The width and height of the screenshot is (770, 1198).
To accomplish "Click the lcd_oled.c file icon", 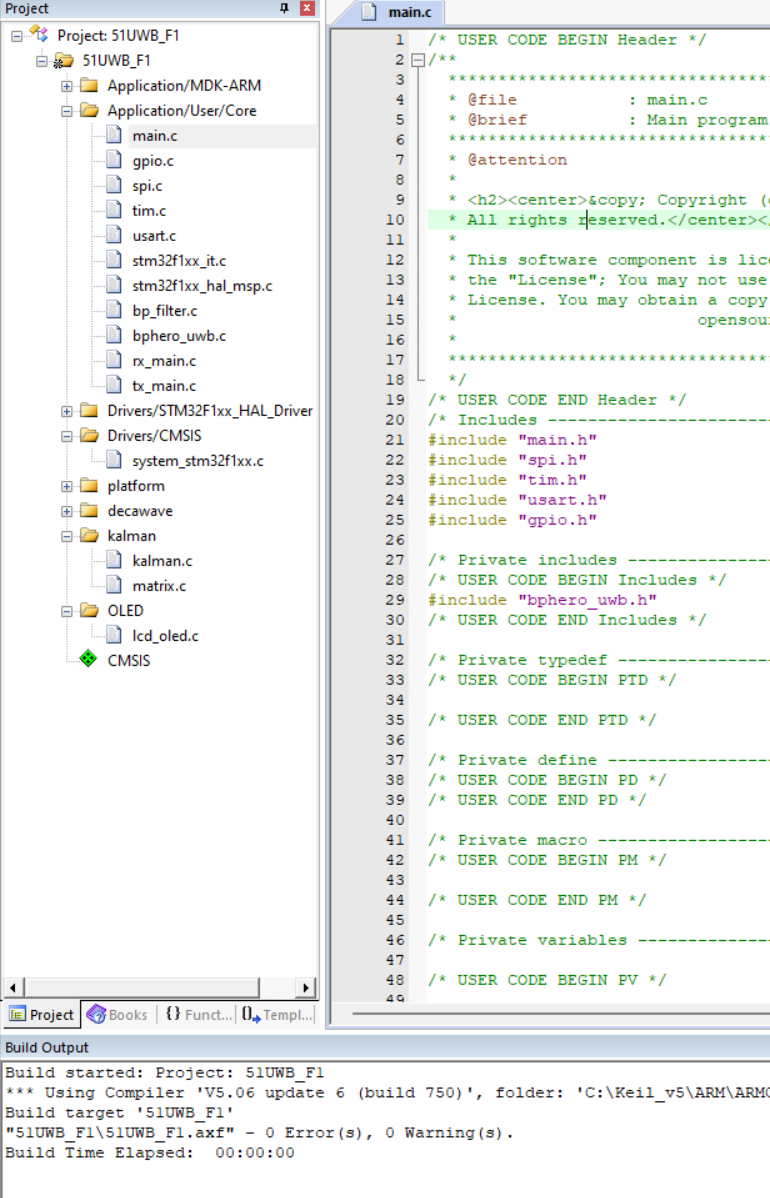I will 114,636.
